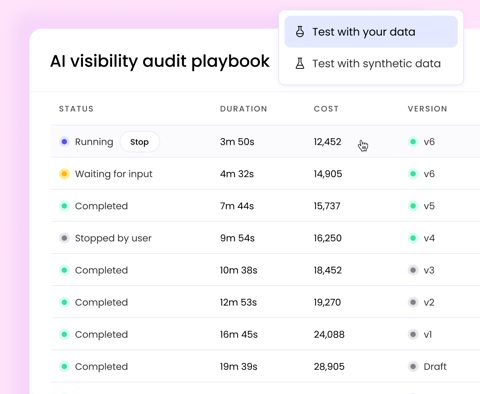Sort by the Duration column header
Image resolution: width=480 pixels, height=394 pixels.
243,109
